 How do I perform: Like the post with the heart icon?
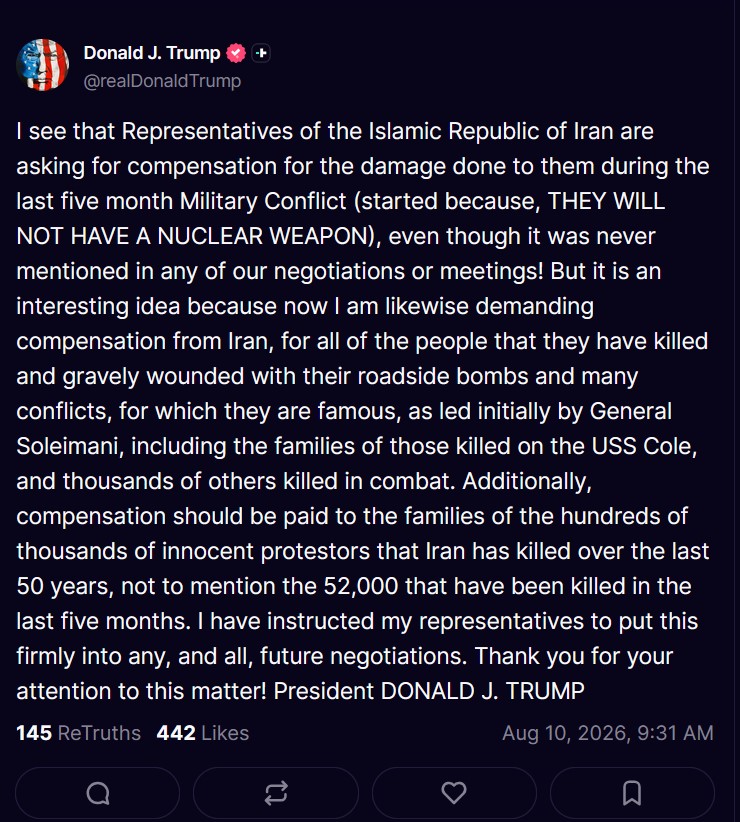point(454,793)
